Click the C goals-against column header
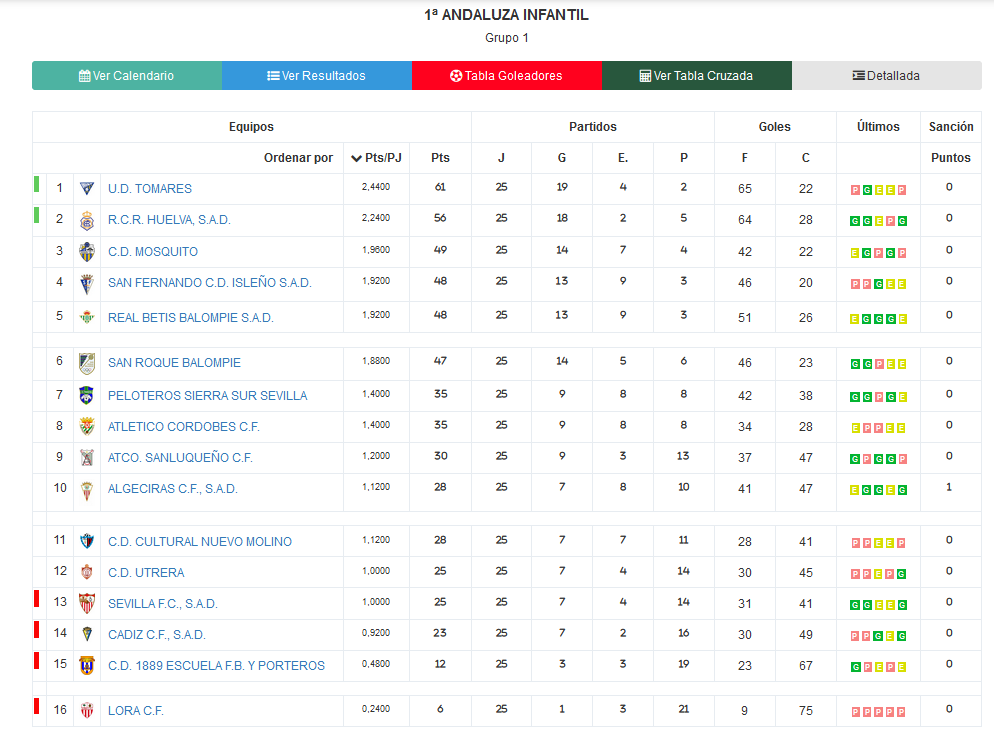994x736 pixels. click(806, 158)
